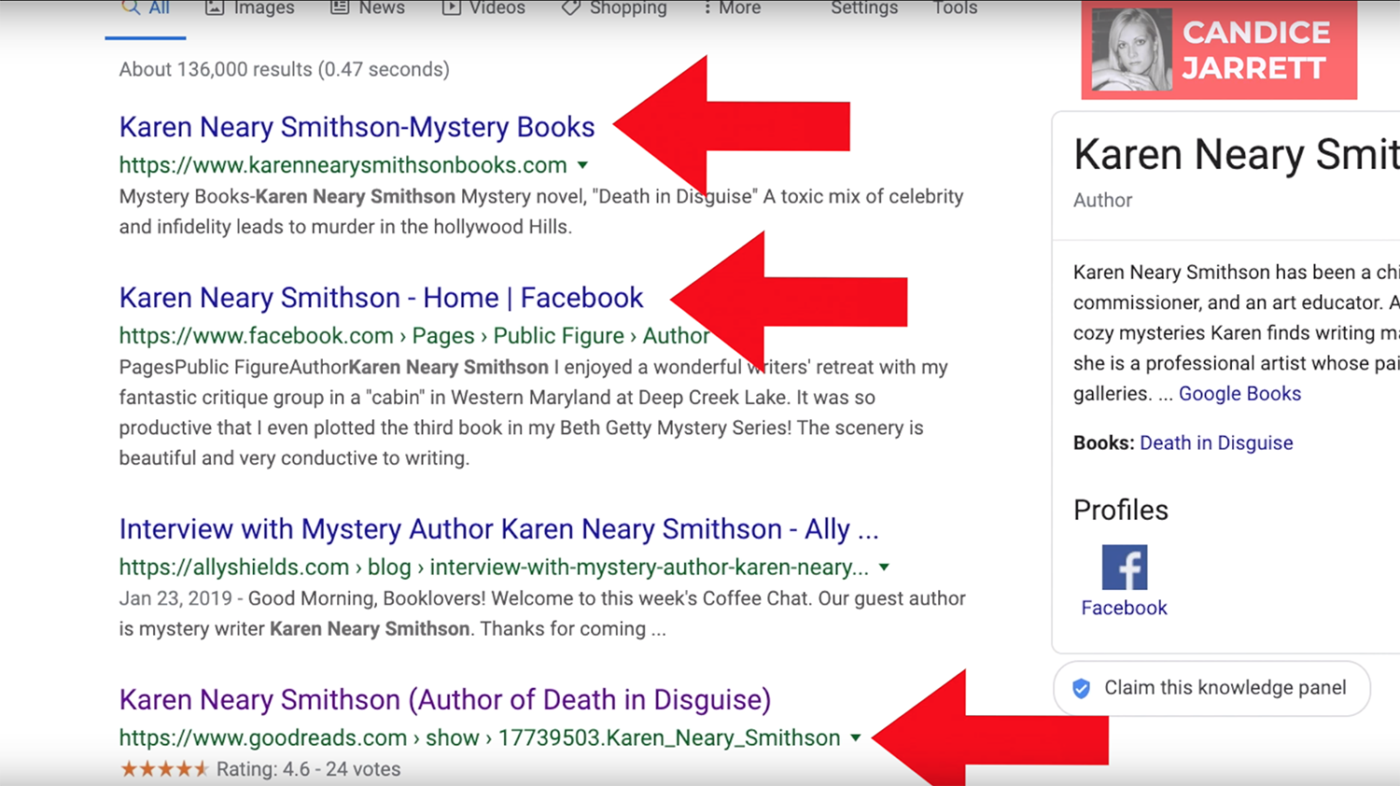Click the News tab newspaper icon
This screenshot has height=786, width=1400.
tap(340, 7)
